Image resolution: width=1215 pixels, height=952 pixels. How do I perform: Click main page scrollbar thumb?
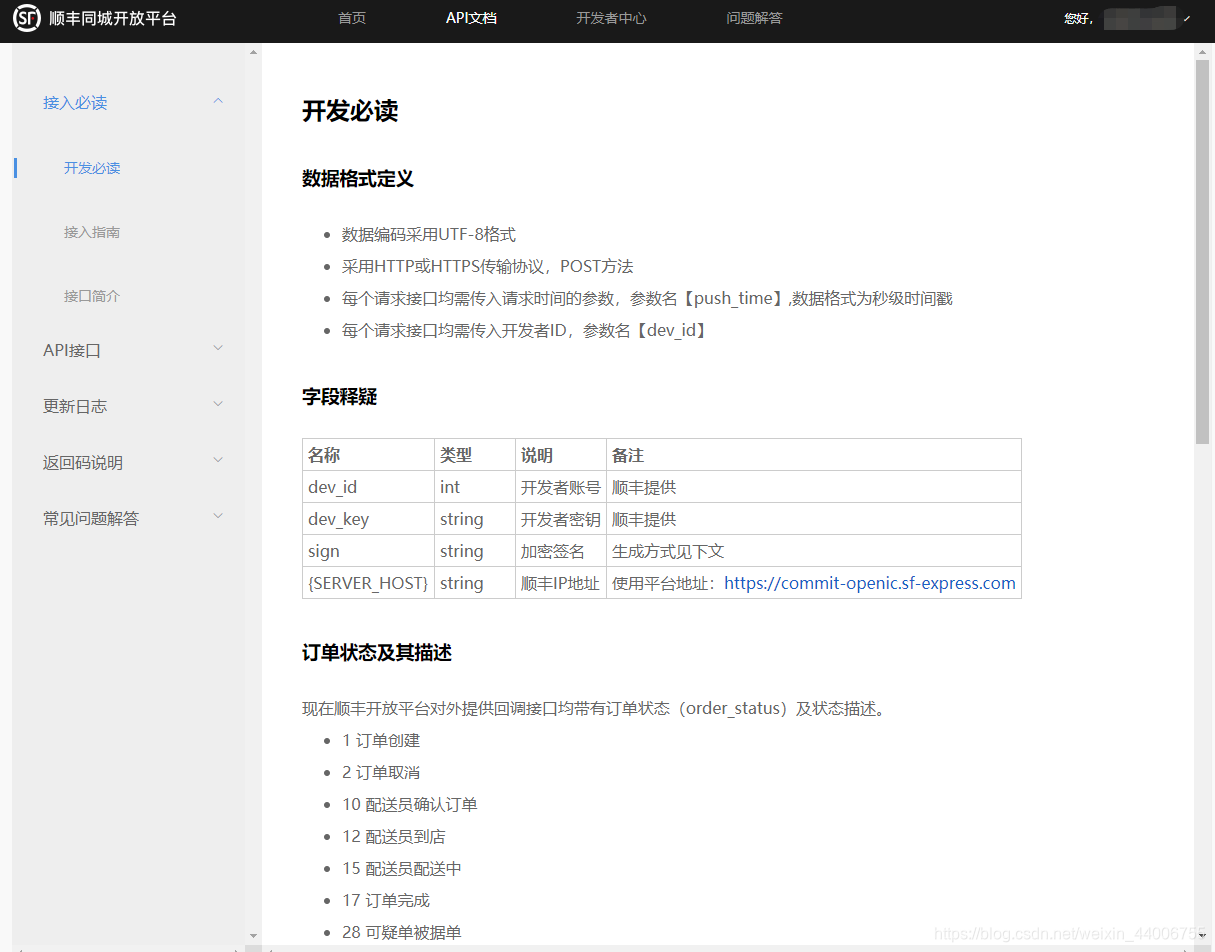click(x=1203, y=251)
